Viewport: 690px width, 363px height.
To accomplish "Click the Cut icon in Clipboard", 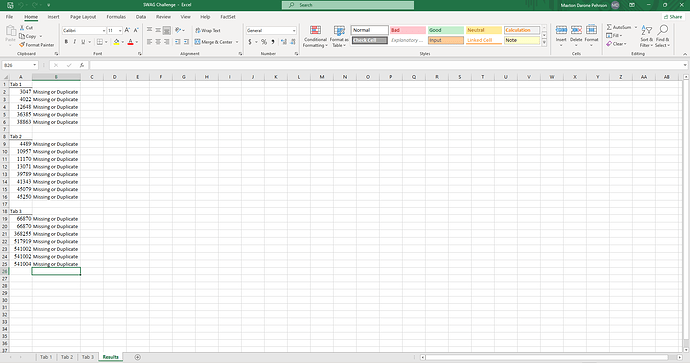I will pos(22,28).
